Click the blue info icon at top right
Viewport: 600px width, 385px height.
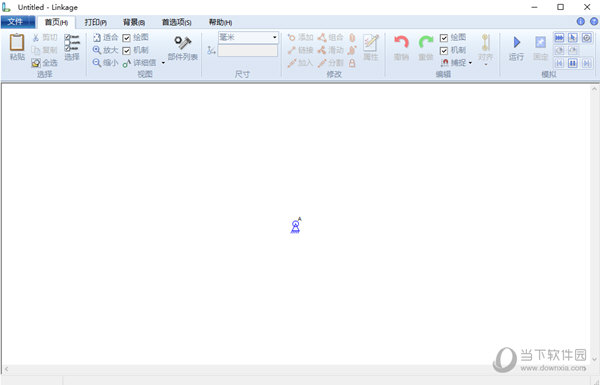point(580,21)
